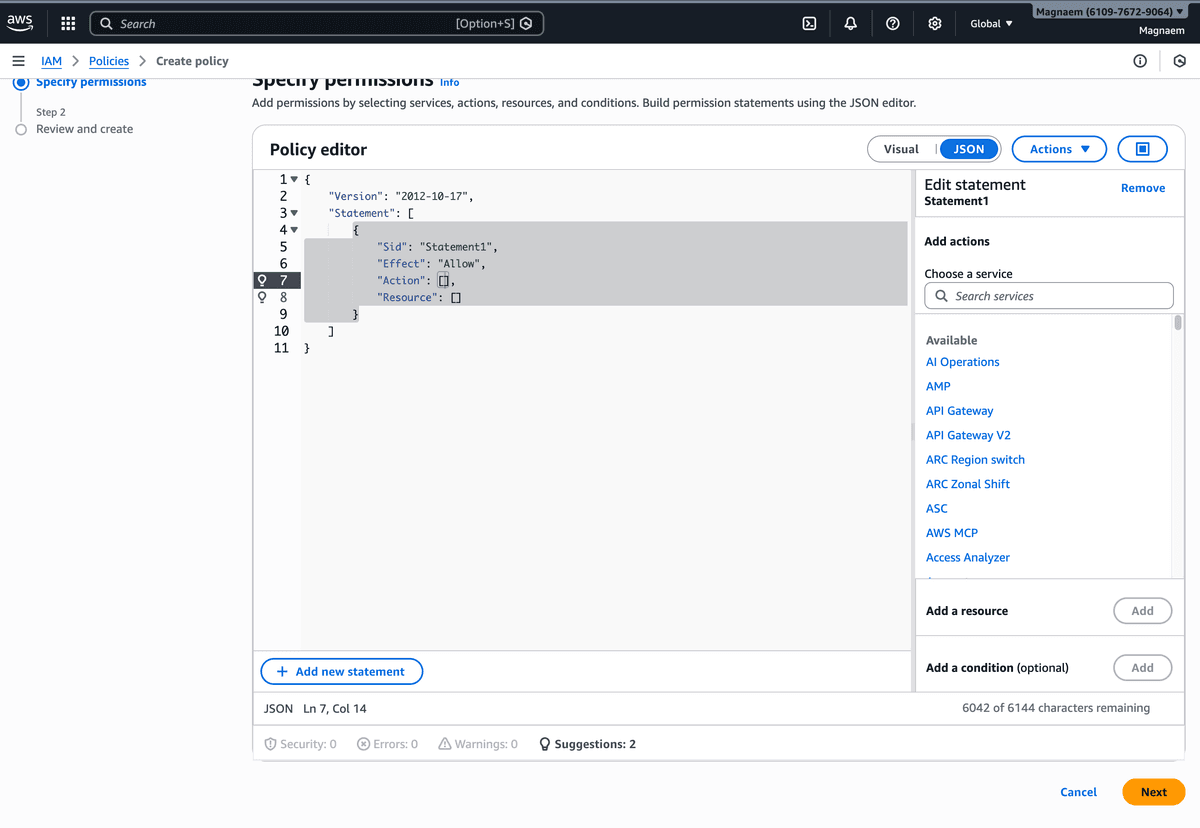Select the Specify permissions step radio

coord(21,82)
